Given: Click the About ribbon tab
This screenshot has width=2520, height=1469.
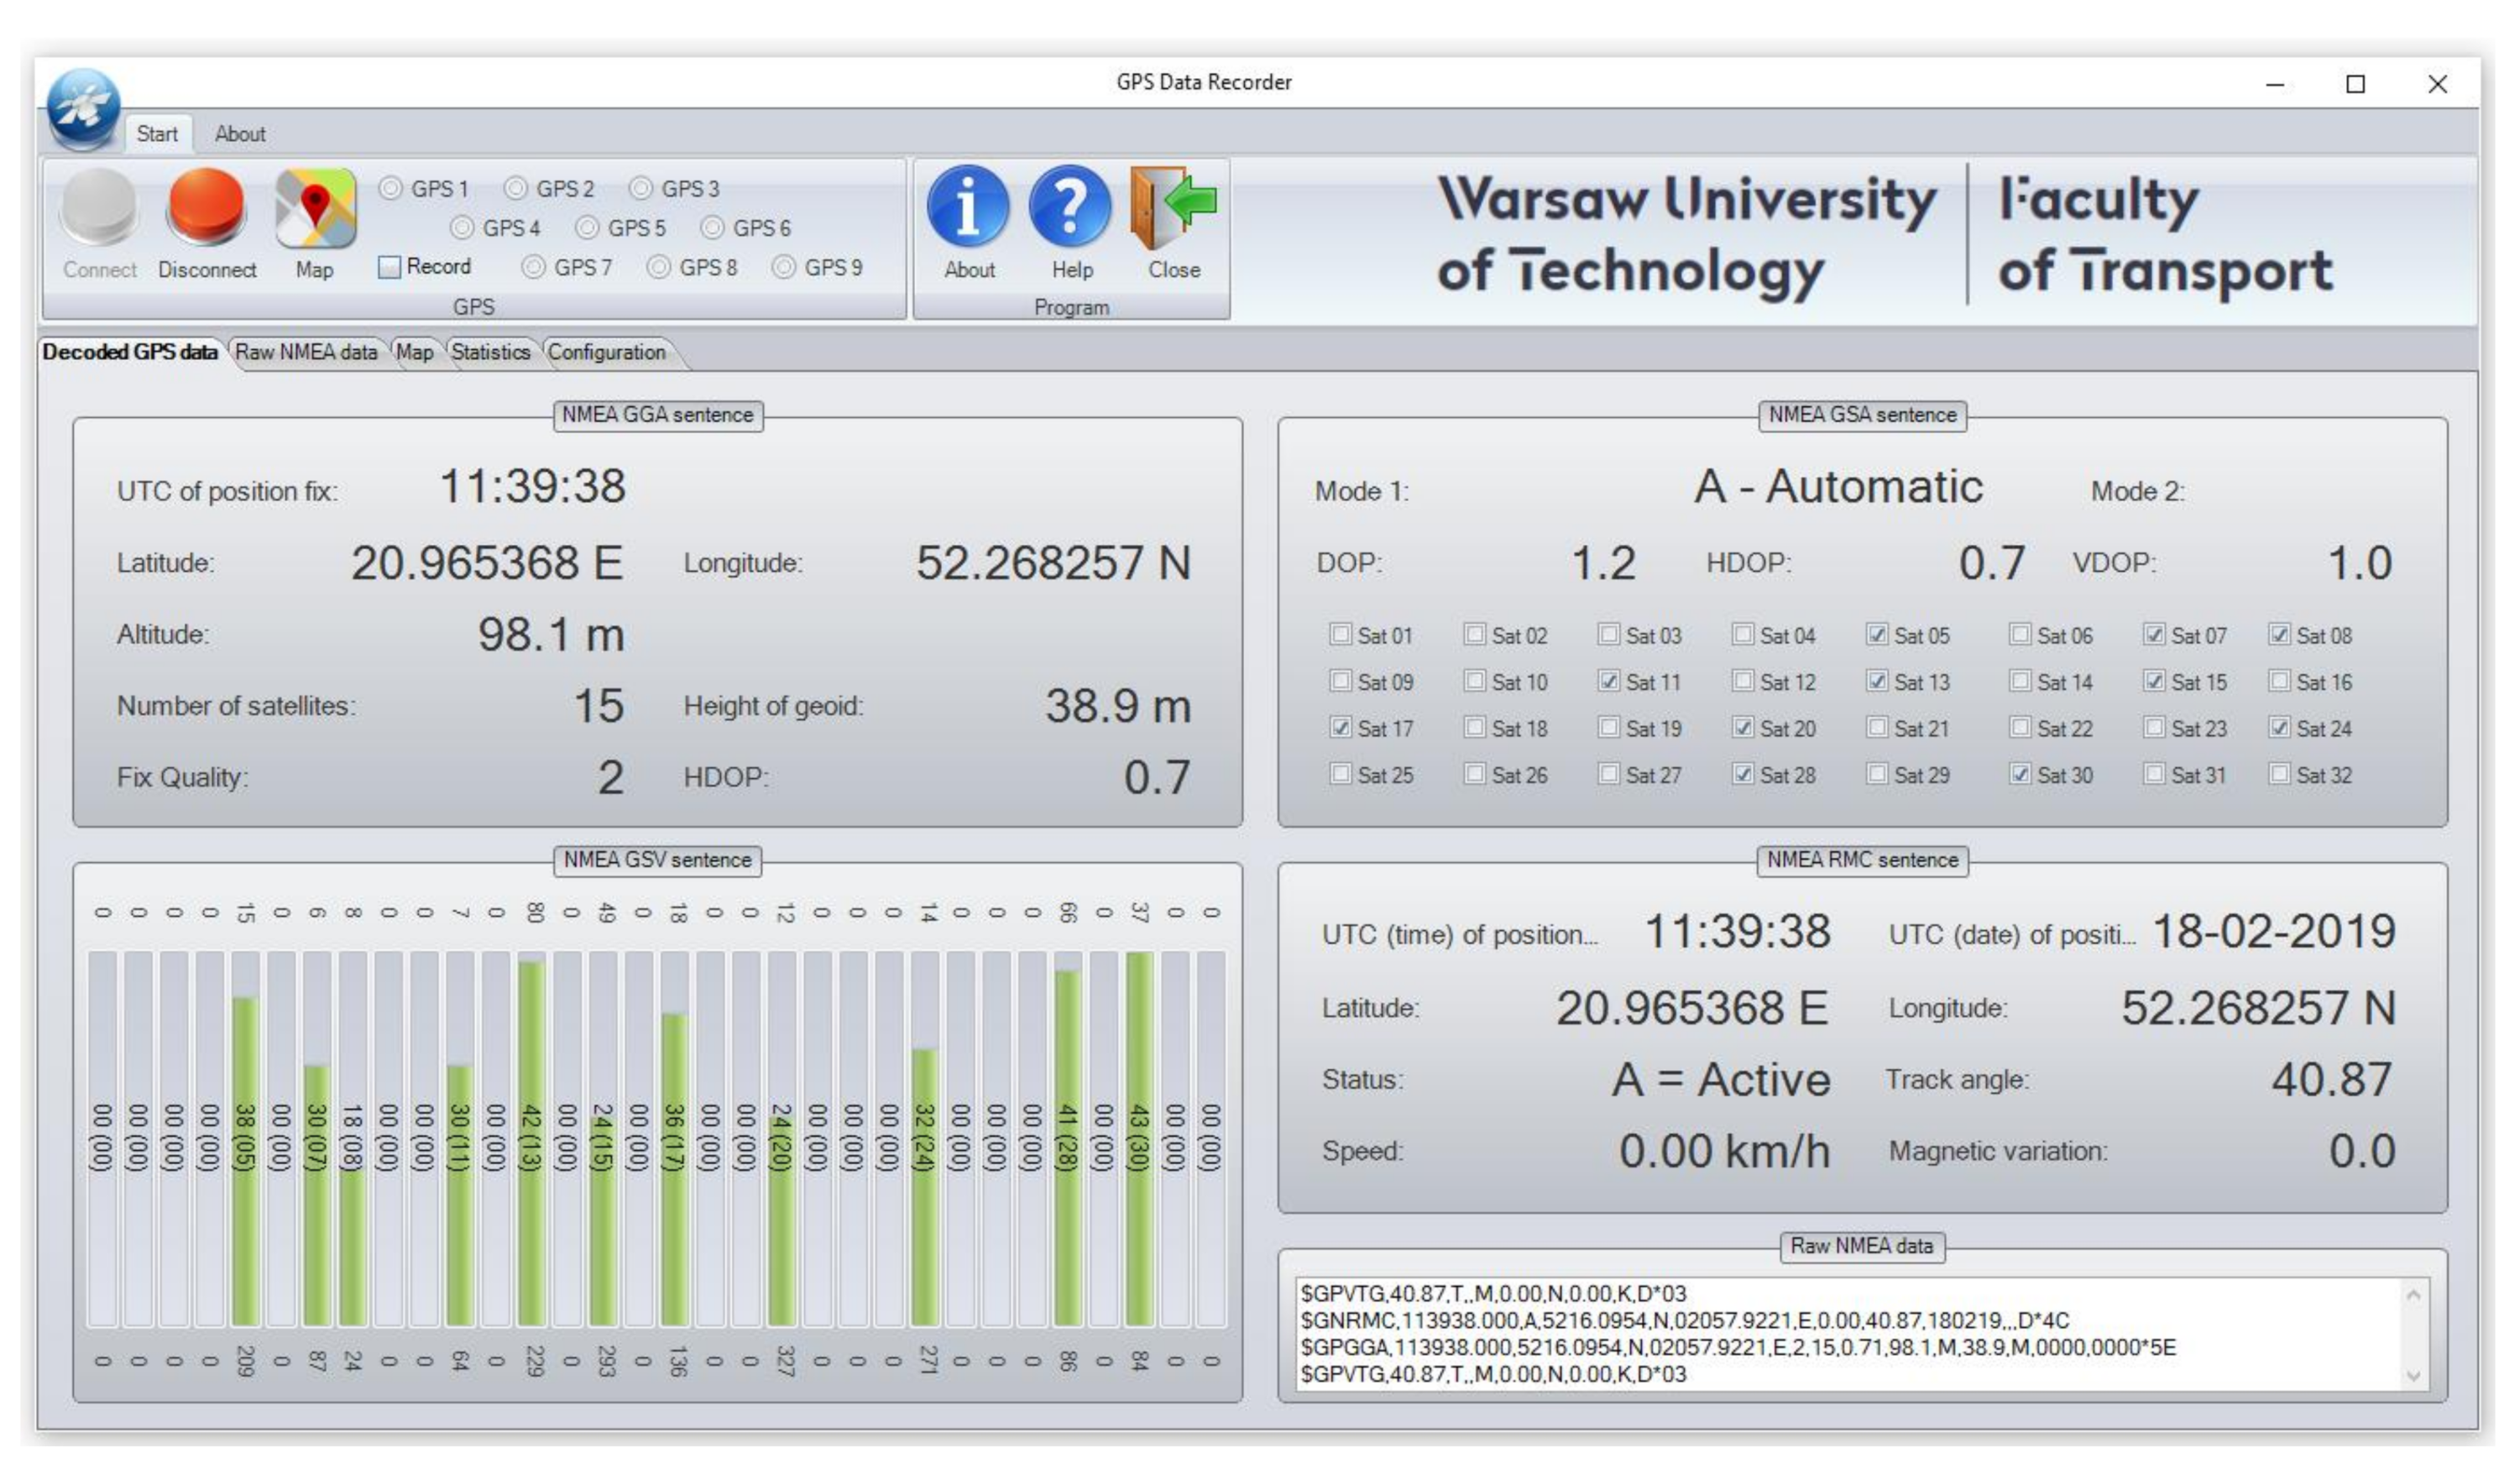Looking at the screenshot, I should tap(240, 134).
